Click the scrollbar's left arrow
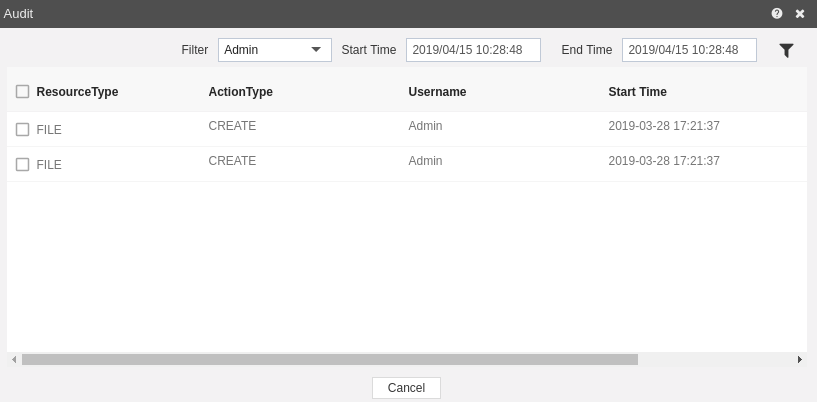 pos(14,359)
